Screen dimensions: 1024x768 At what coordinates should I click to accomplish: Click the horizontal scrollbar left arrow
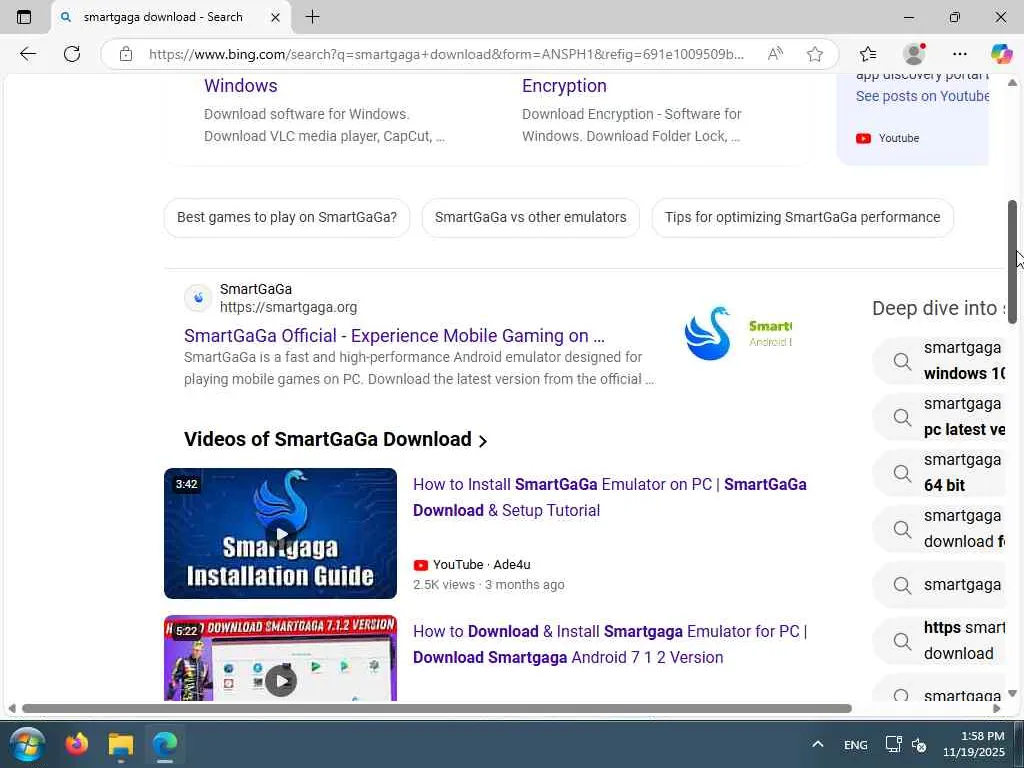tap(12, 709)
